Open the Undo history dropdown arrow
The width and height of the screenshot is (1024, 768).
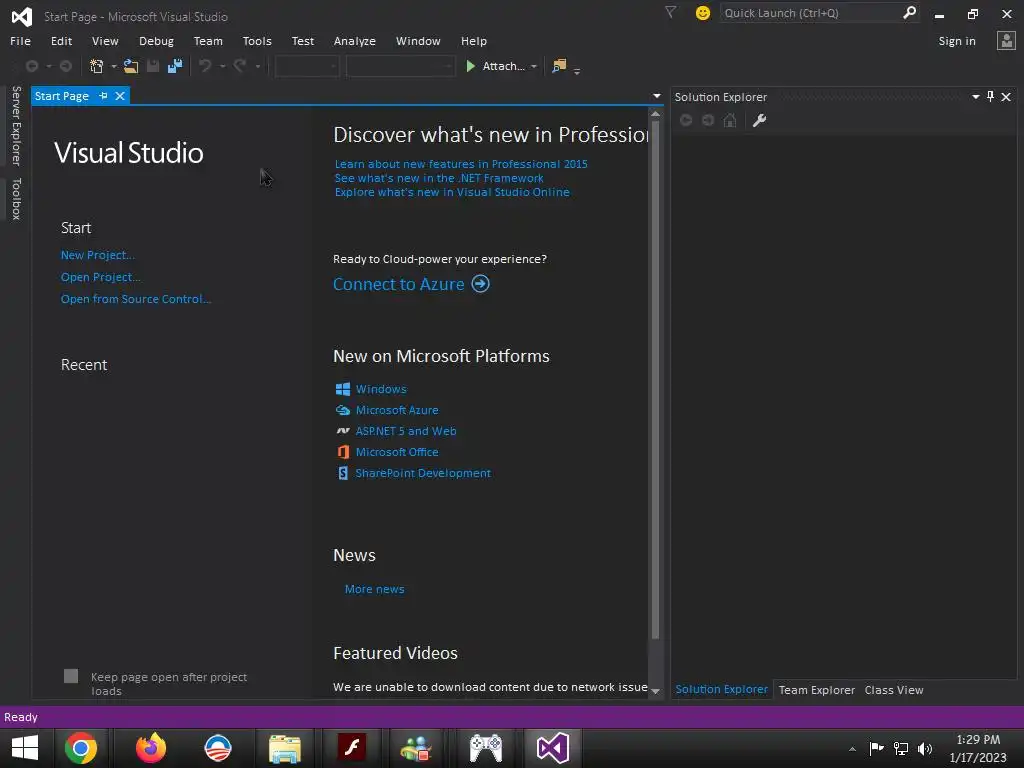pos(222,67)
